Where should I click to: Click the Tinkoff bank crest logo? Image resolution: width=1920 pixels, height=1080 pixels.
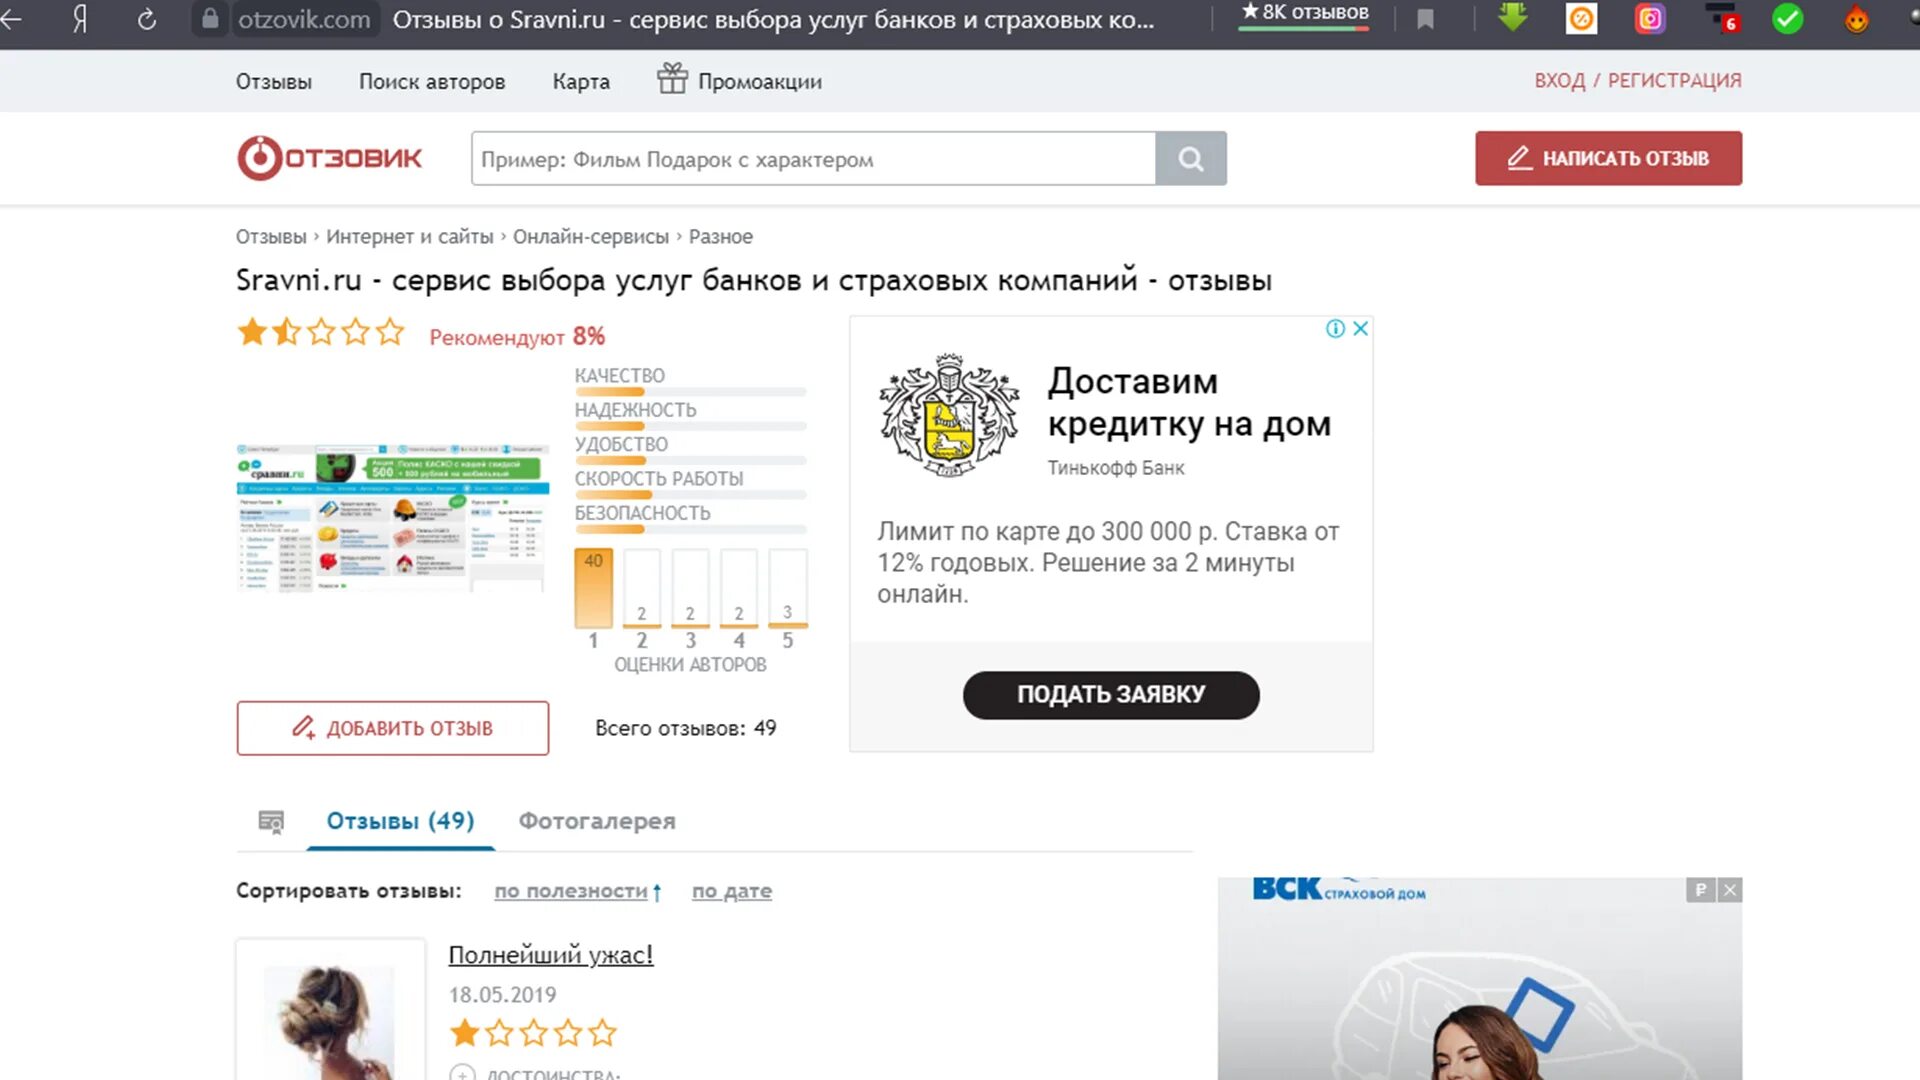tap(949, 414)
